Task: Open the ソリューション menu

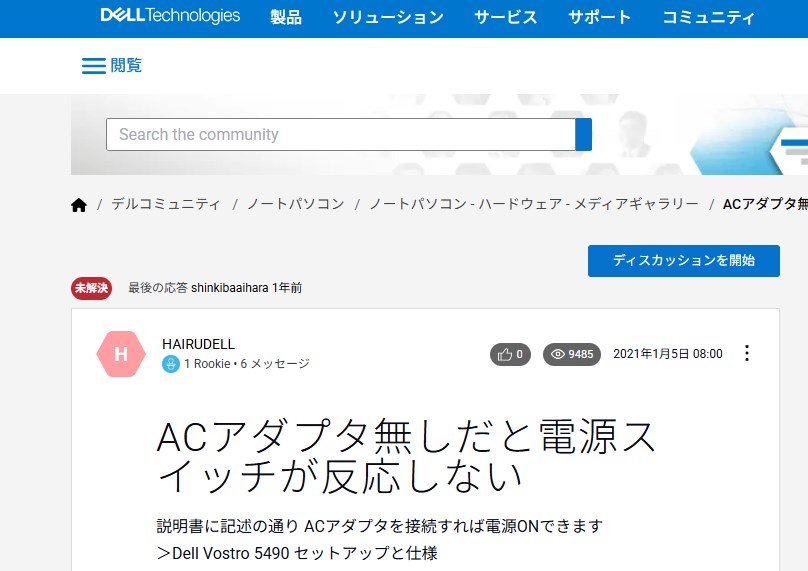Action: click(388, 17)
